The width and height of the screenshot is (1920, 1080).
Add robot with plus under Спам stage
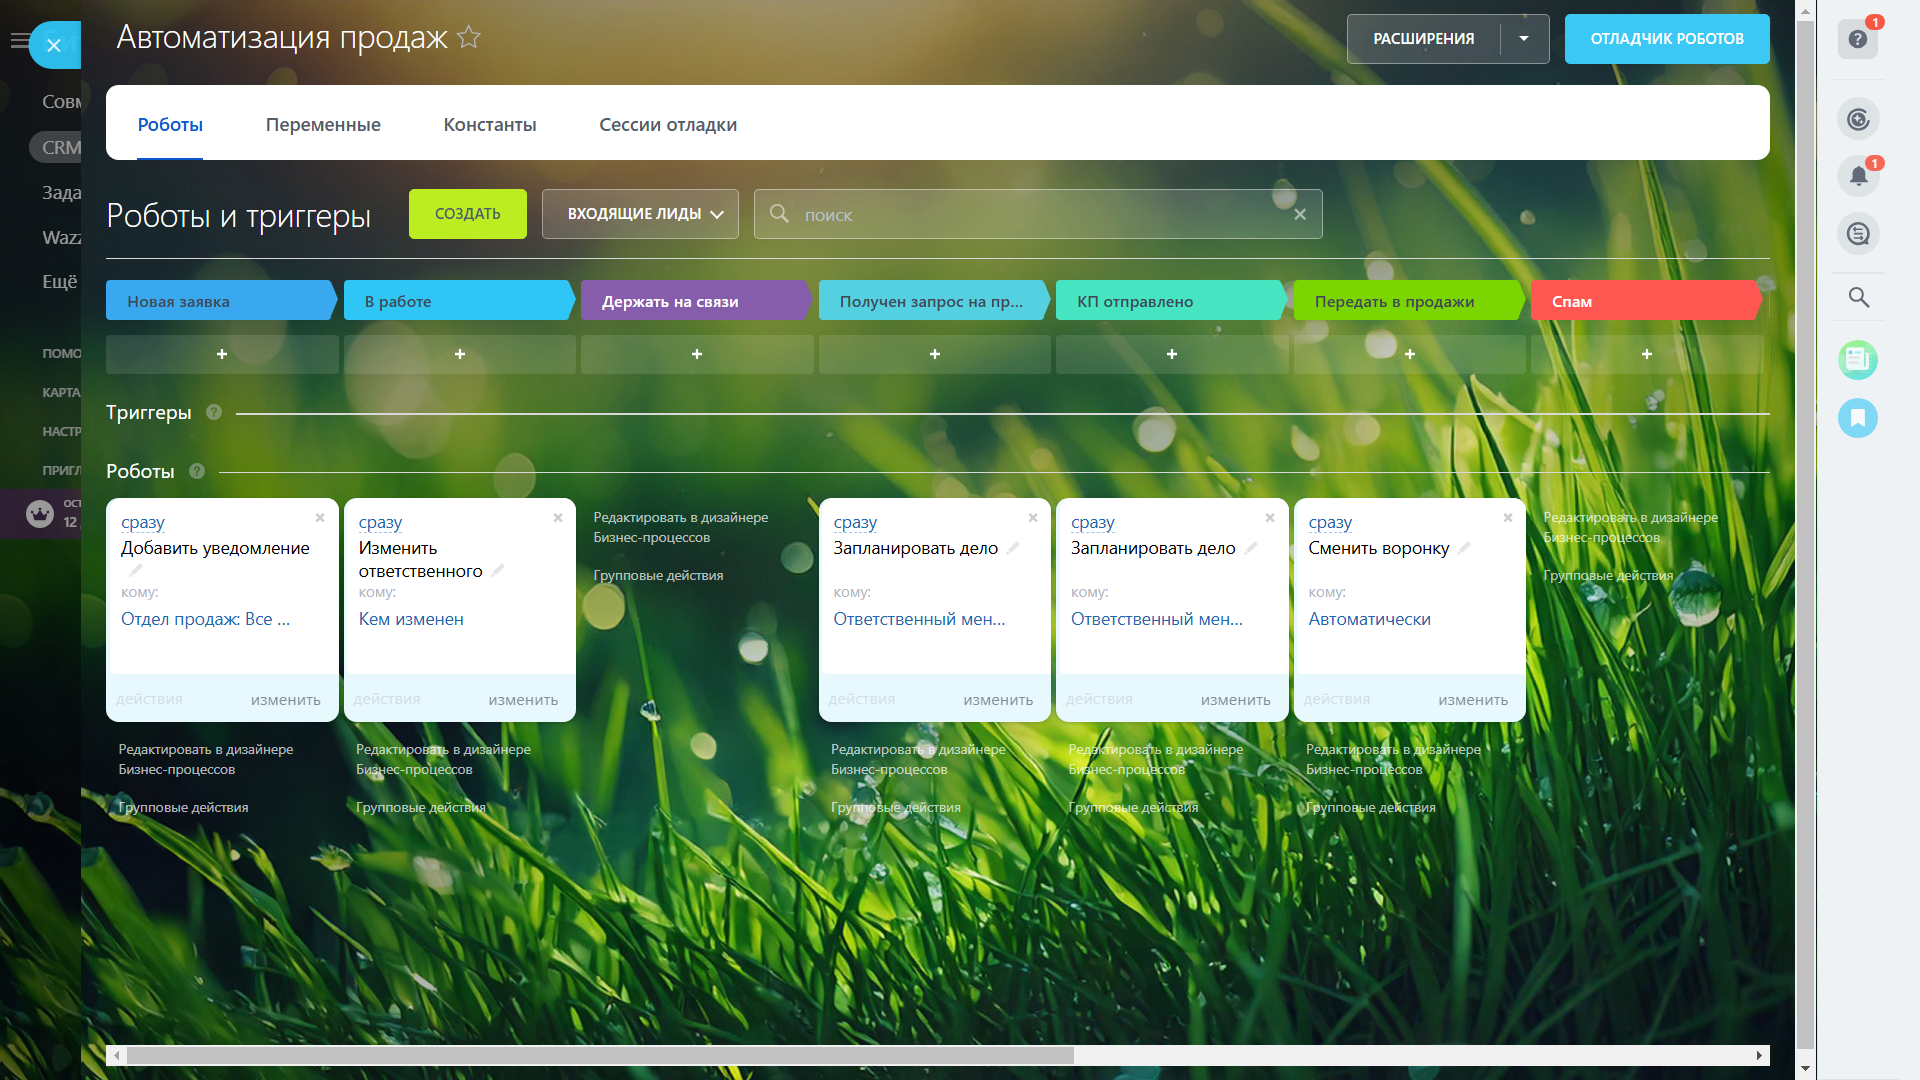[x=1646, y=354]
